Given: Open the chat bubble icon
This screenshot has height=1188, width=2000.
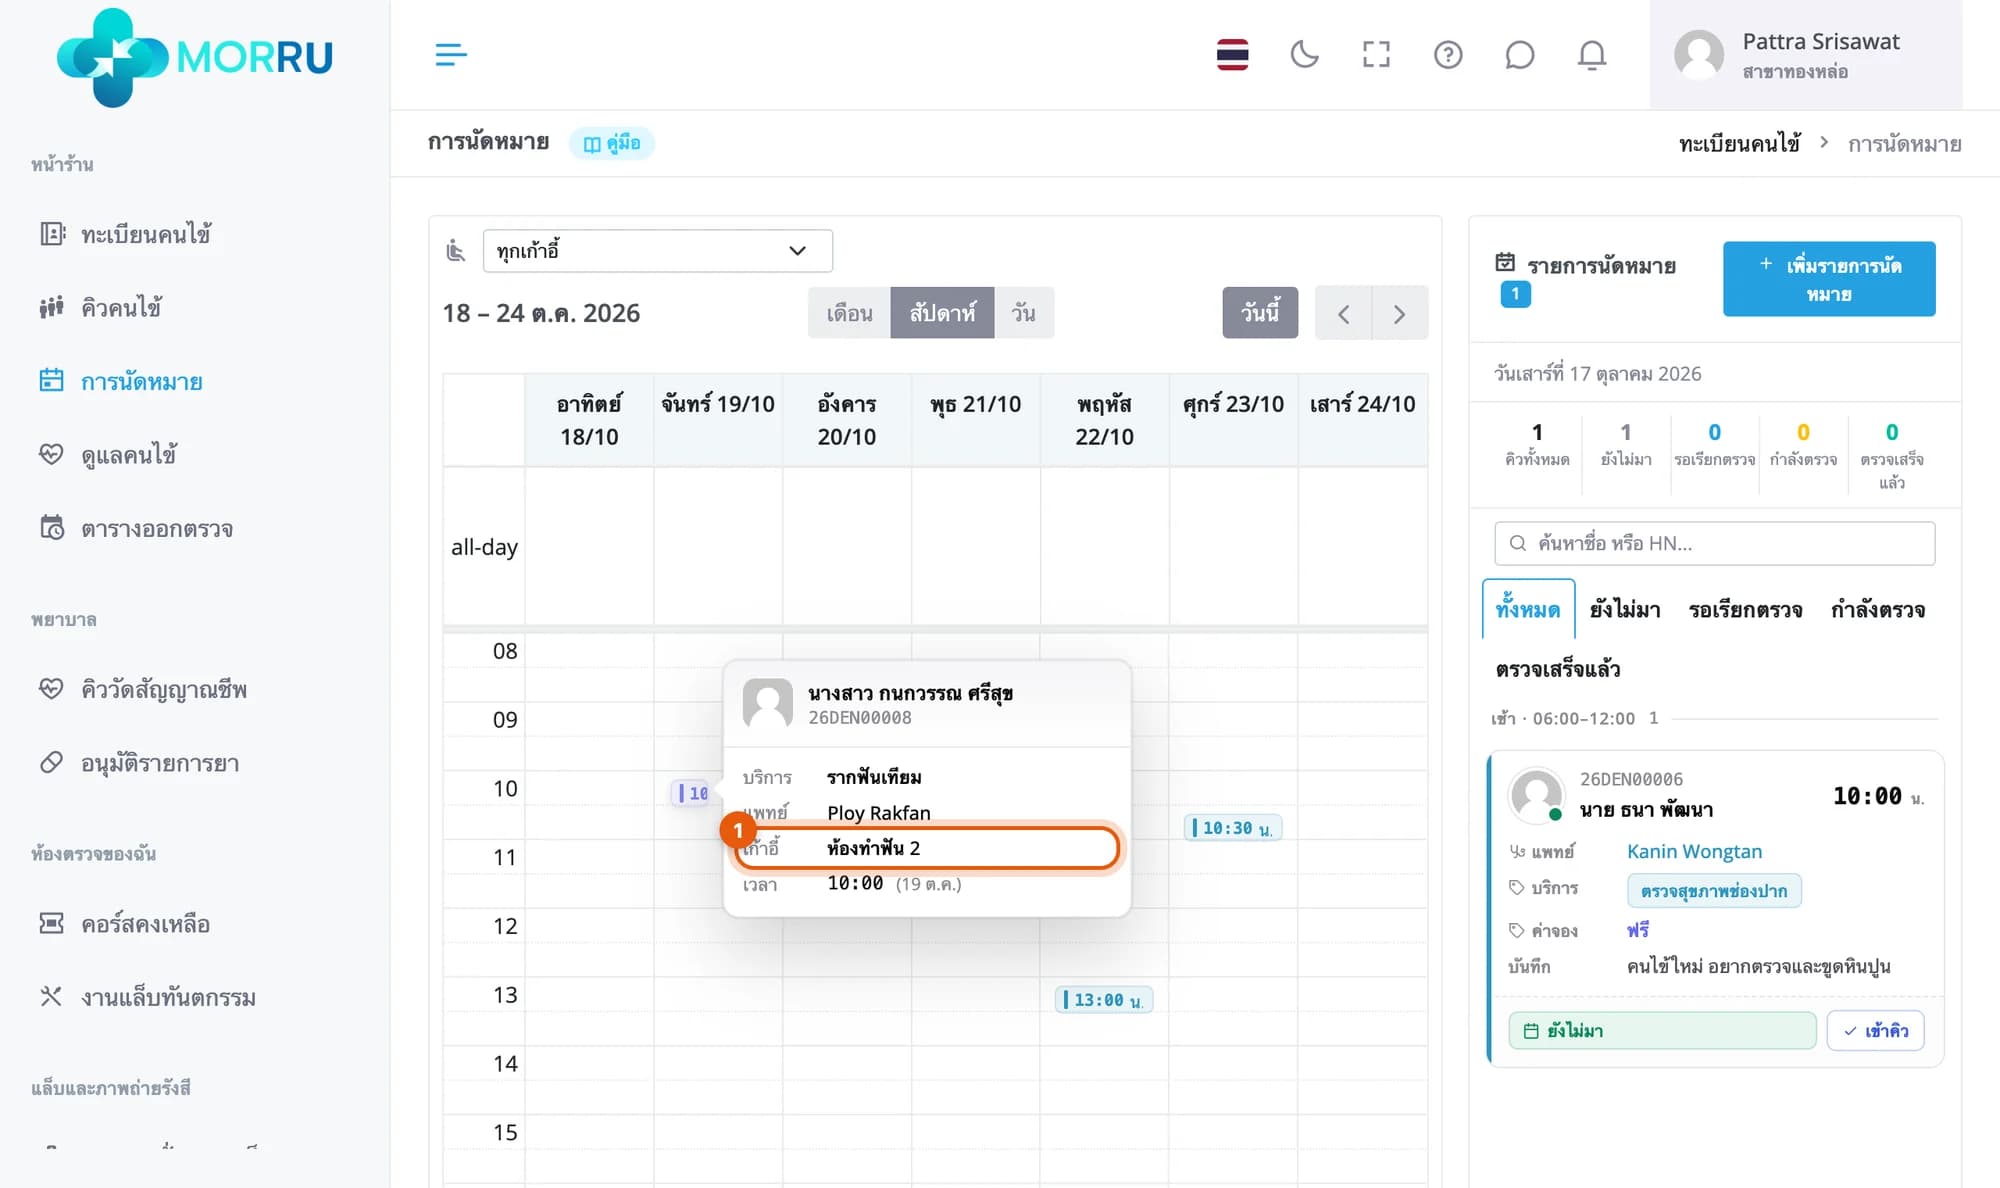Looking at the screenshot, I should (1519, 54).
